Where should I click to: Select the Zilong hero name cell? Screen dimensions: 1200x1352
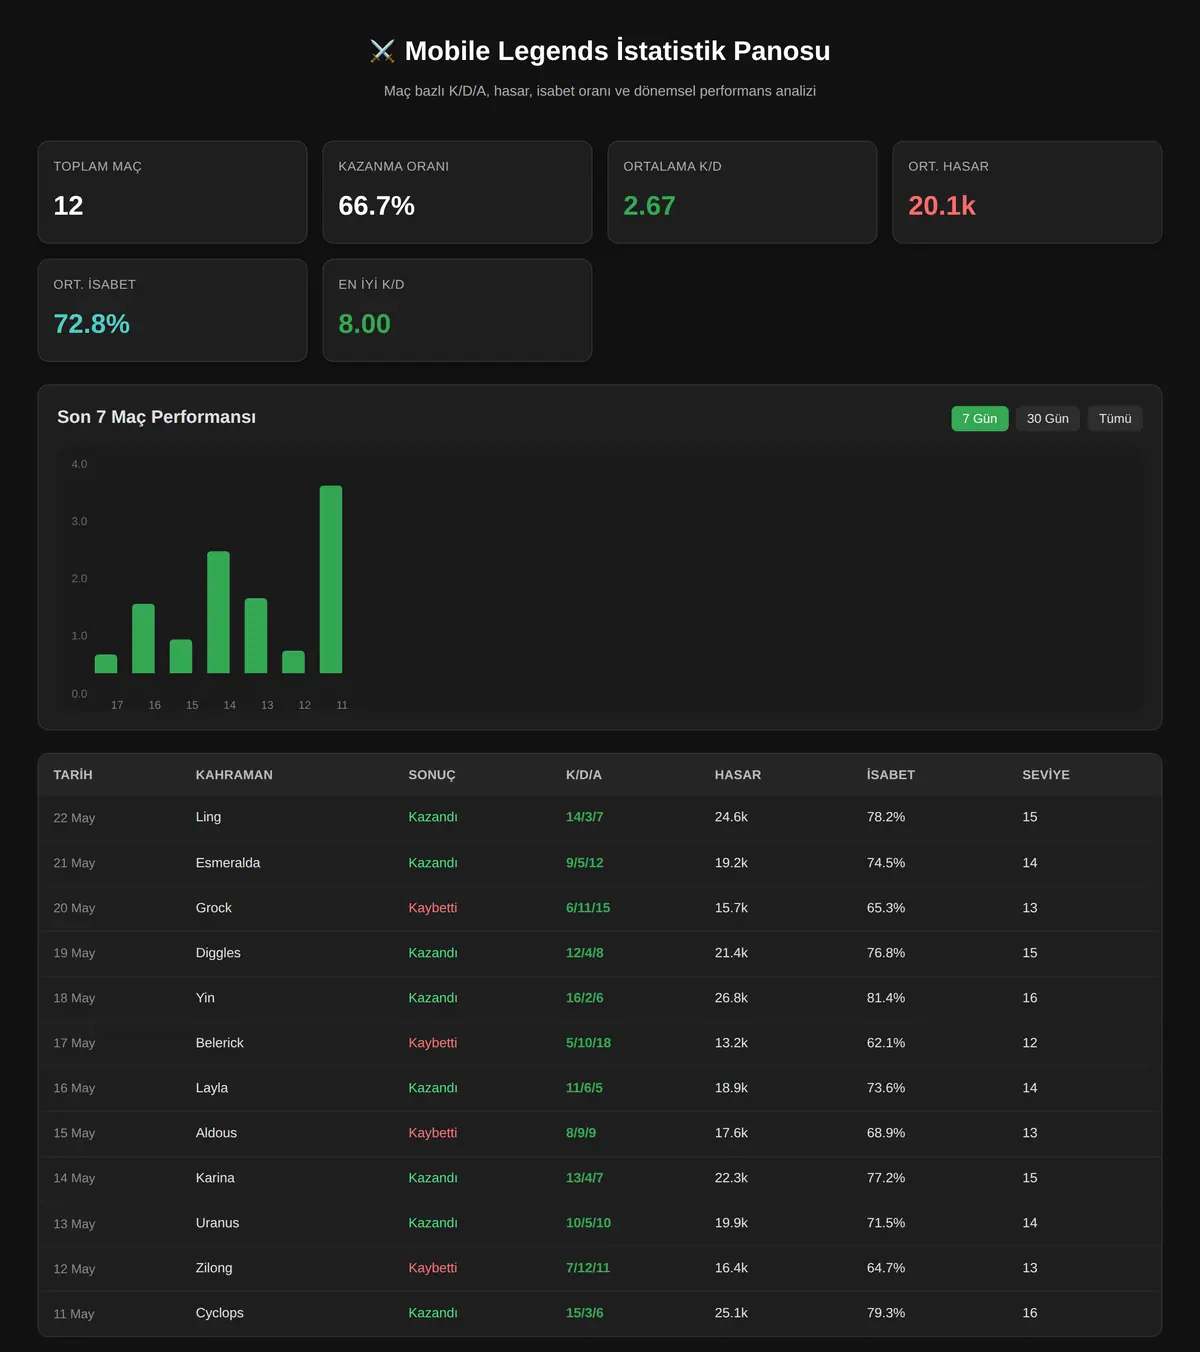214,1268
